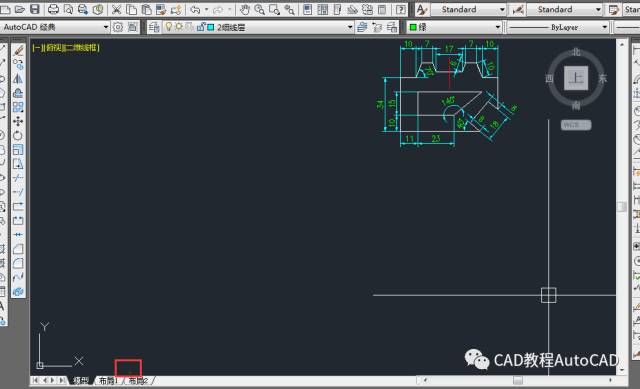Click the Paste clipboard icon
Image resolution: width=640 pixels, height=389 pixels.
point(146,9)
